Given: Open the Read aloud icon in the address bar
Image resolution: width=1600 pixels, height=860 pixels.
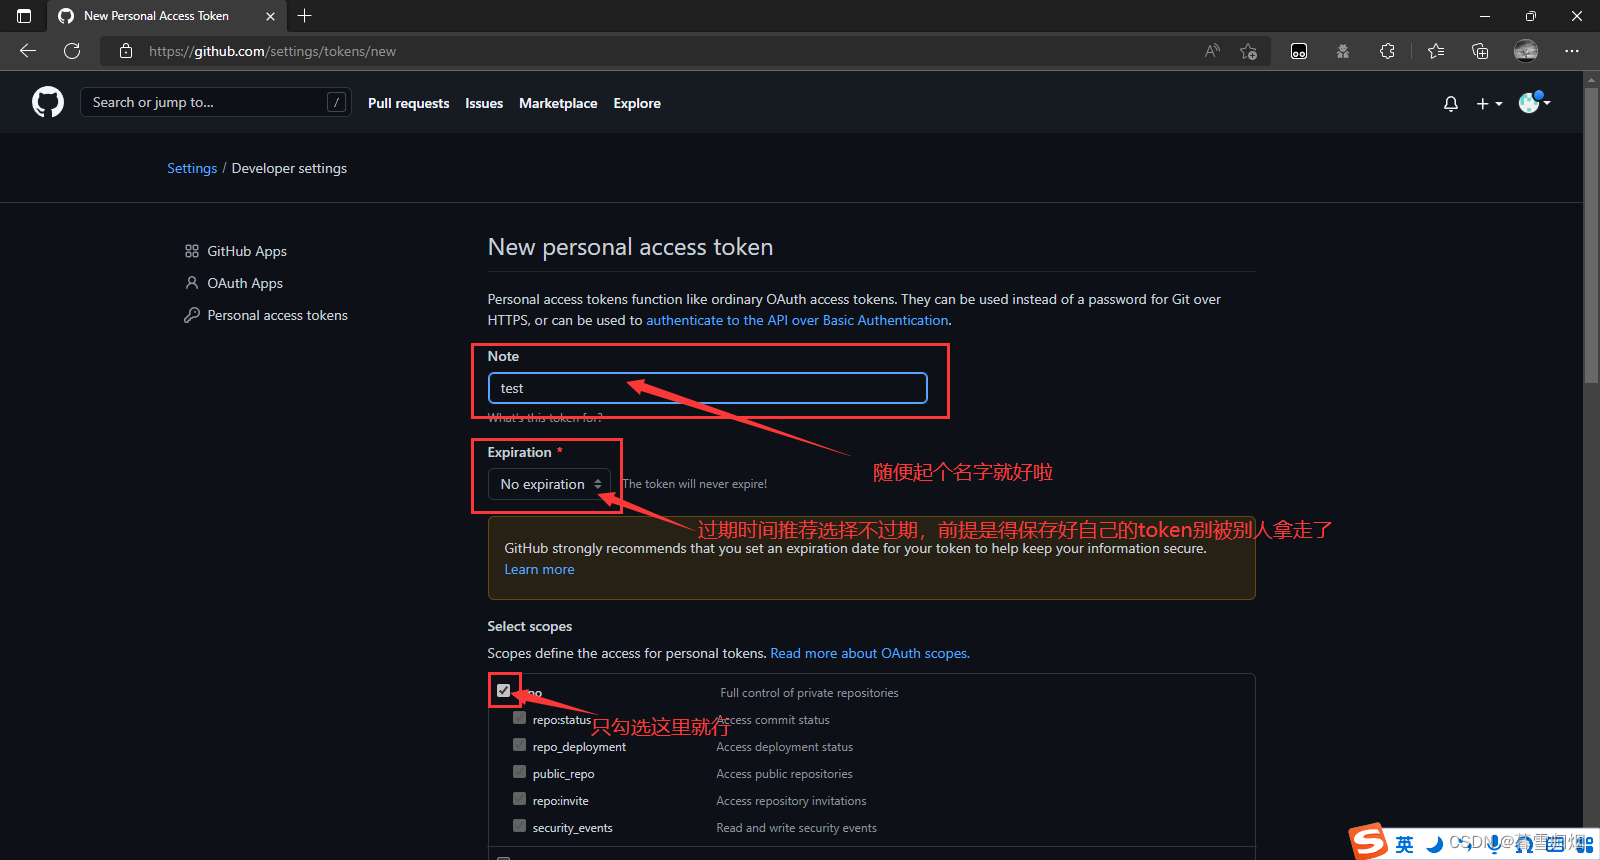Looking at the screenshot, I should 1212,51.
